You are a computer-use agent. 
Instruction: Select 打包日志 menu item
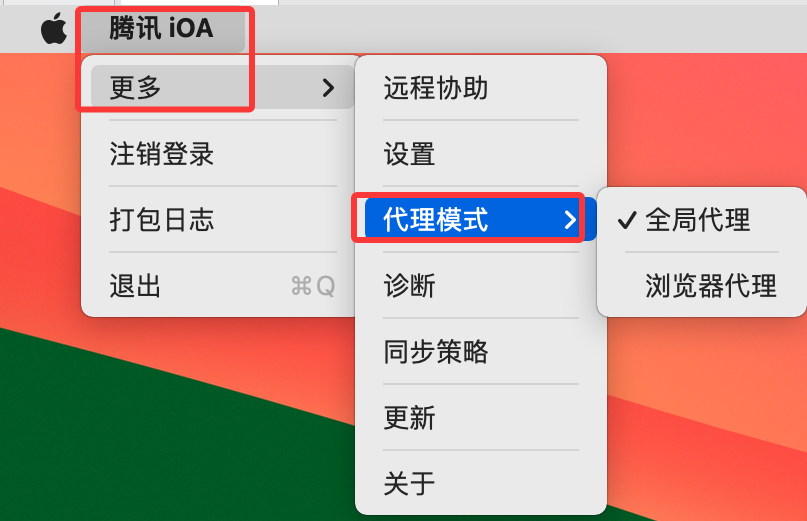[x=222, y=219]
